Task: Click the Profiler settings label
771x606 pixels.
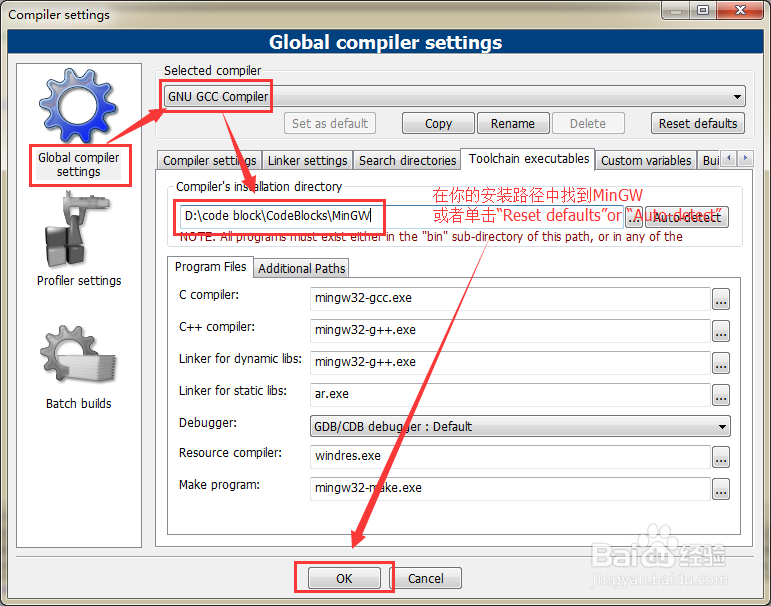Action: click(79, 280)
